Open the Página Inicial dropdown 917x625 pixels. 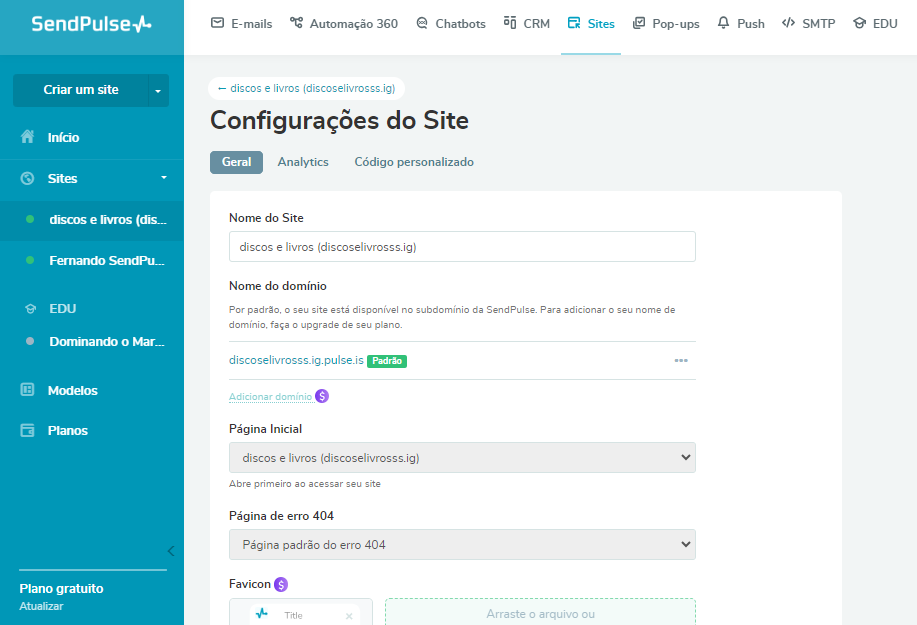(x=462, y=457)
